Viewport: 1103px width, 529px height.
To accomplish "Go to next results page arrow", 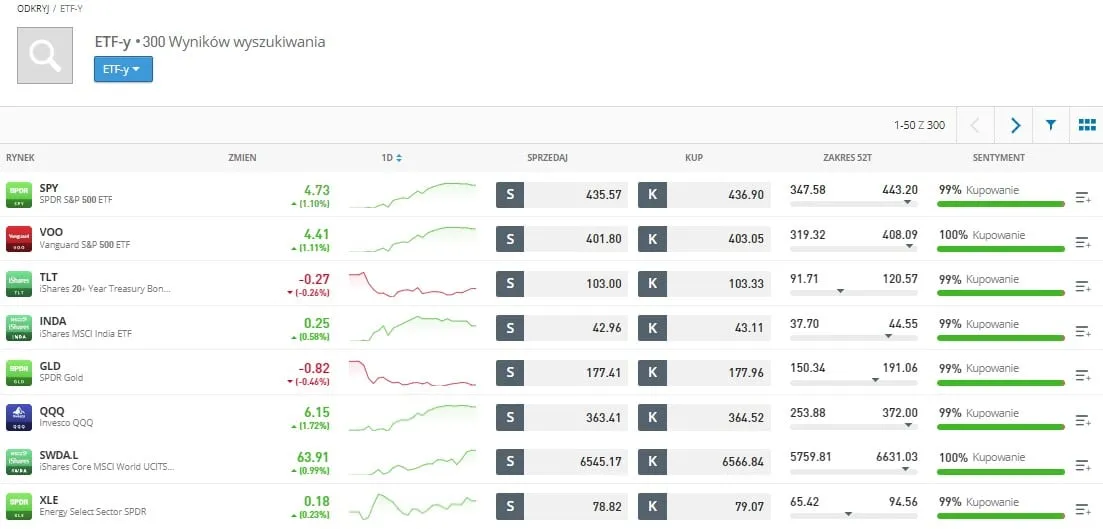I will click(x=1014, y=125).
